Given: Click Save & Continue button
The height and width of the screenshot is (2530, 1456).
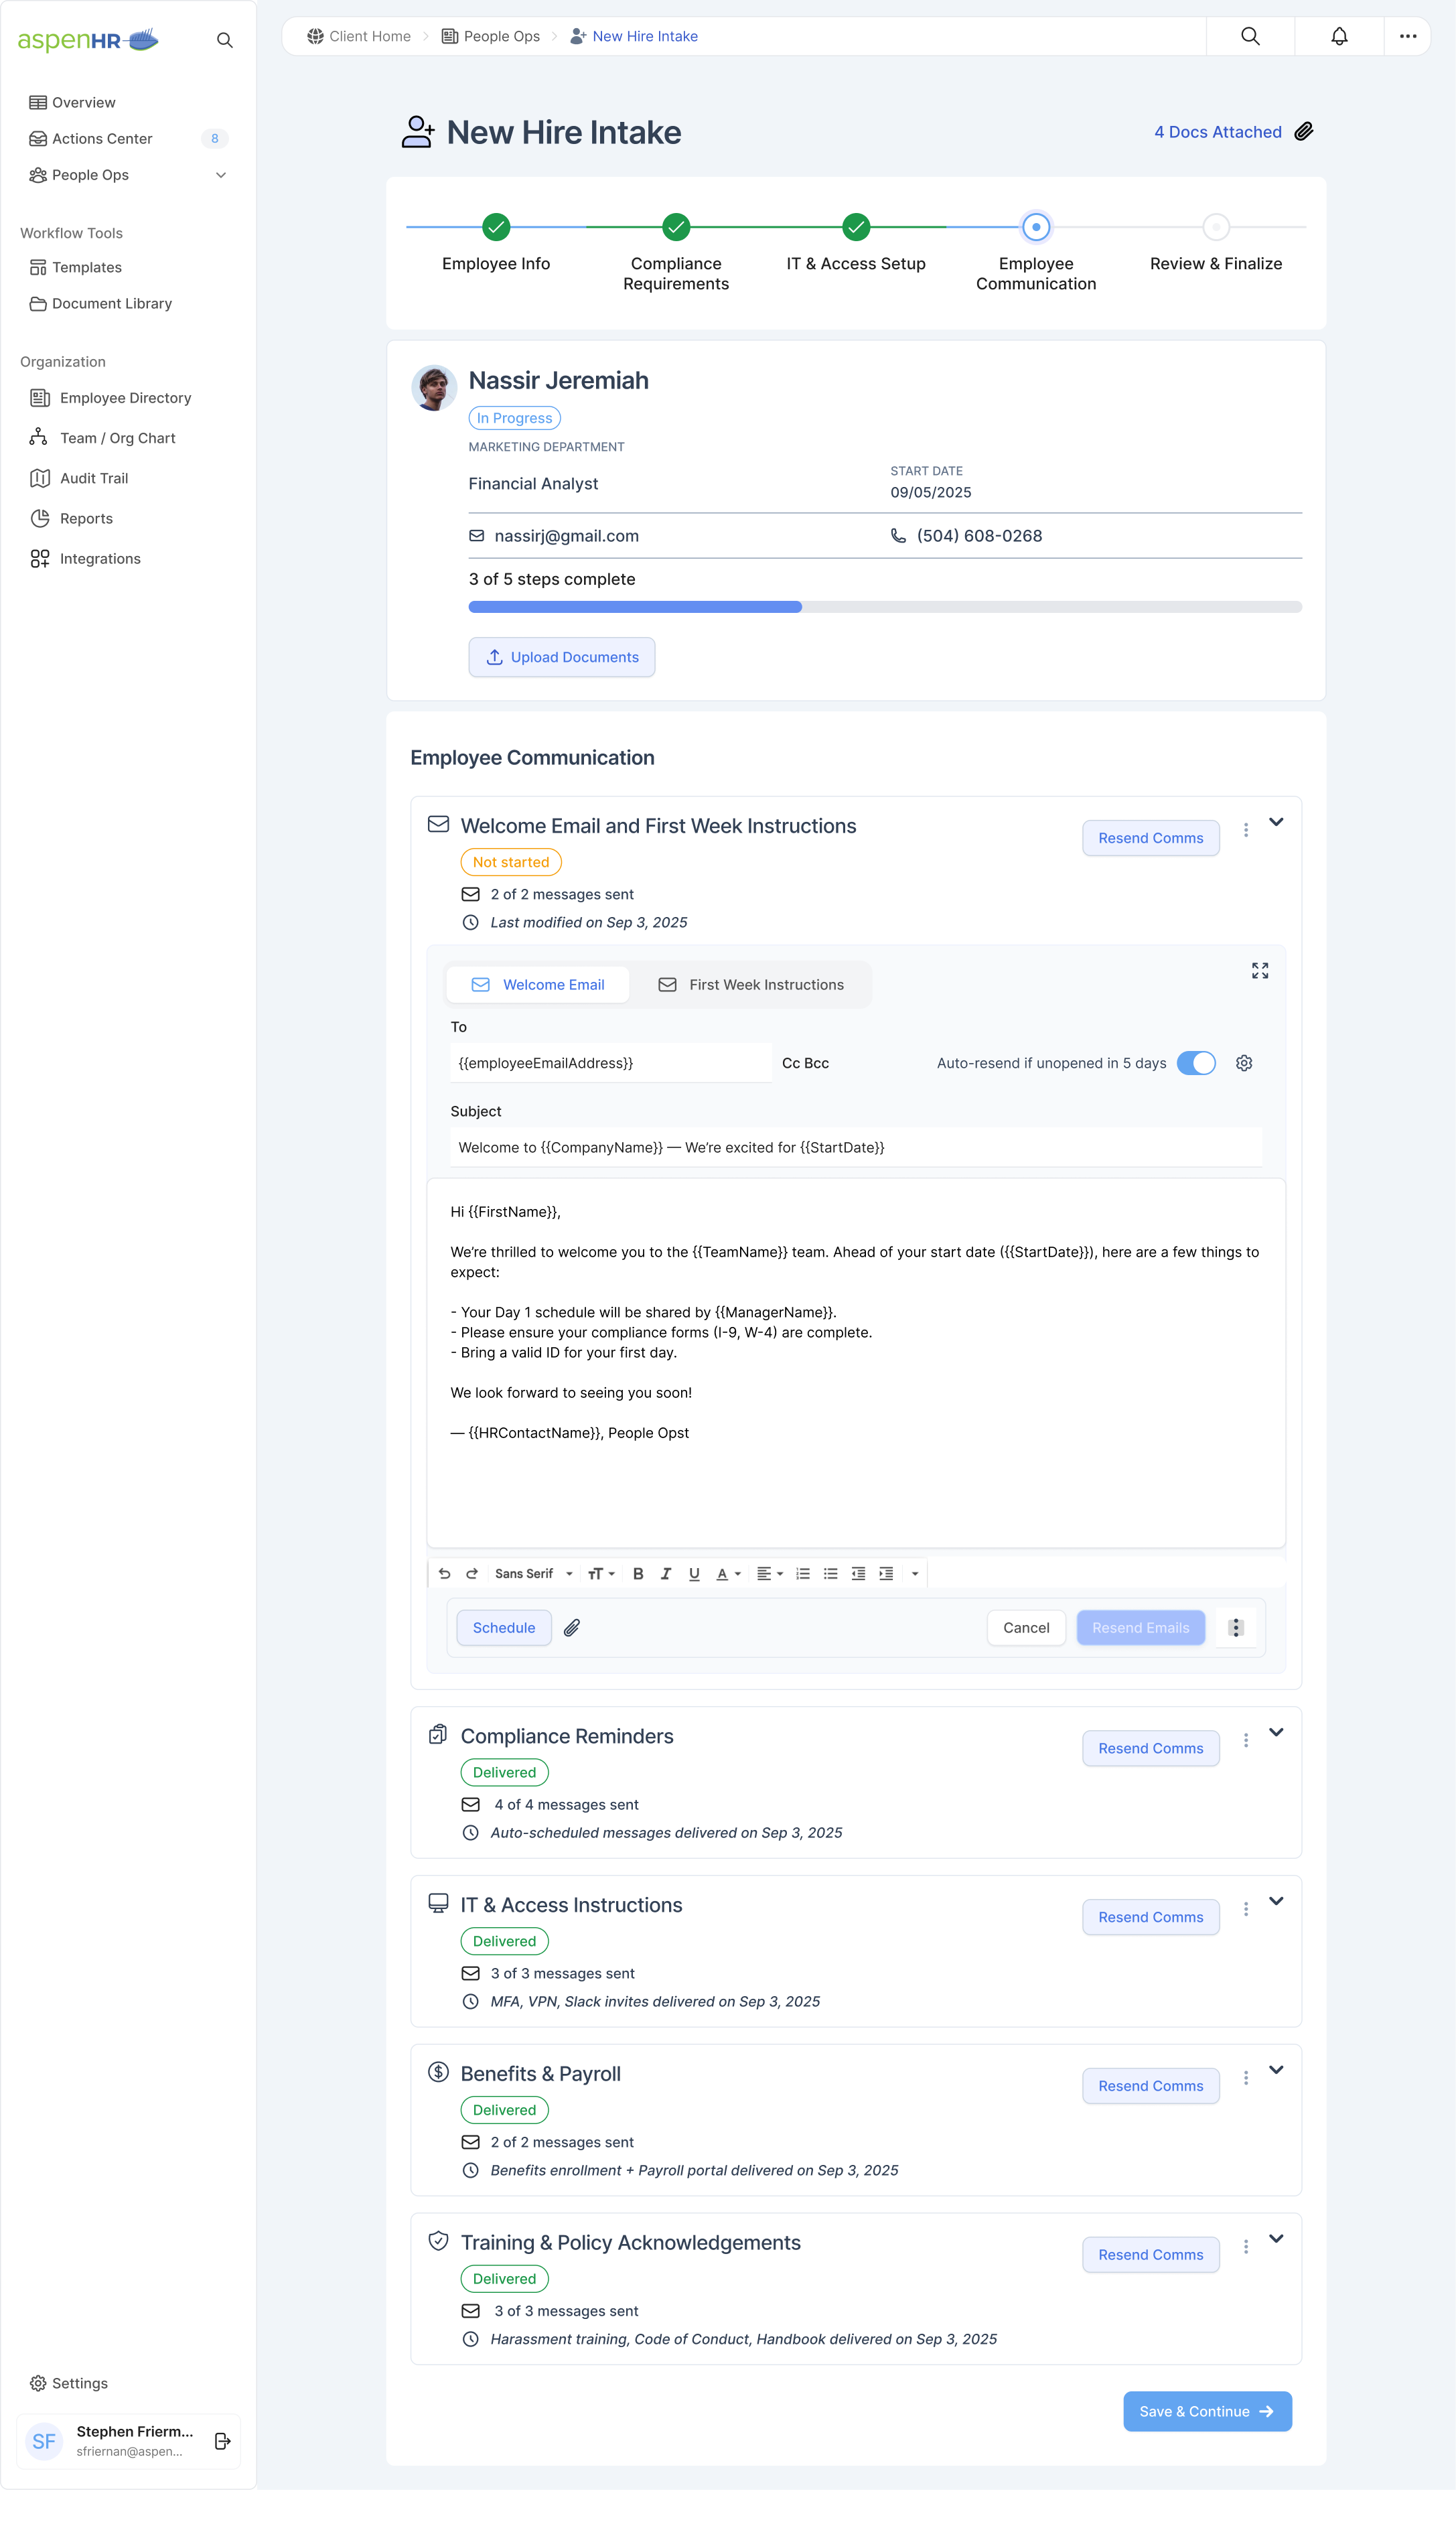Looking at the screenshot, I should pos(1206,2411).
